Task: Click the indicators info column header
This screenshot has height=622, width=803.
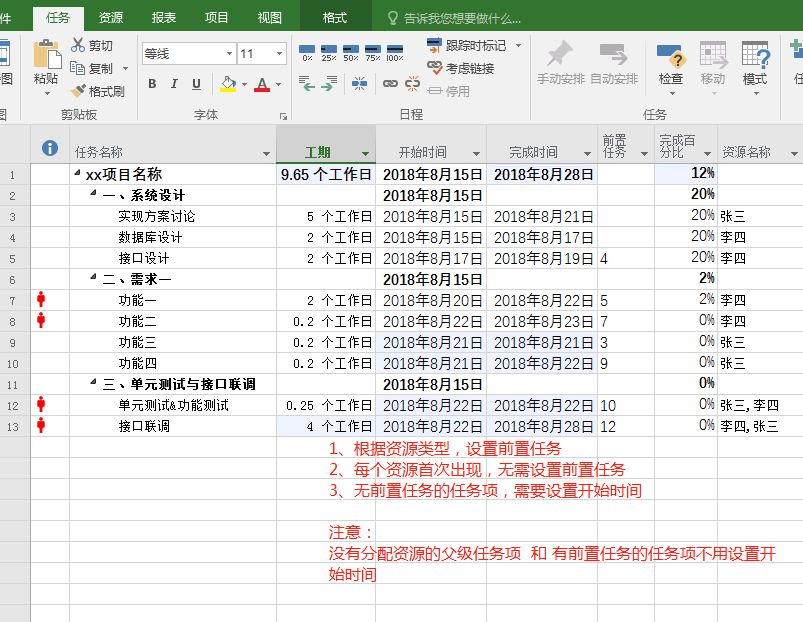Action: coord(50,148)
